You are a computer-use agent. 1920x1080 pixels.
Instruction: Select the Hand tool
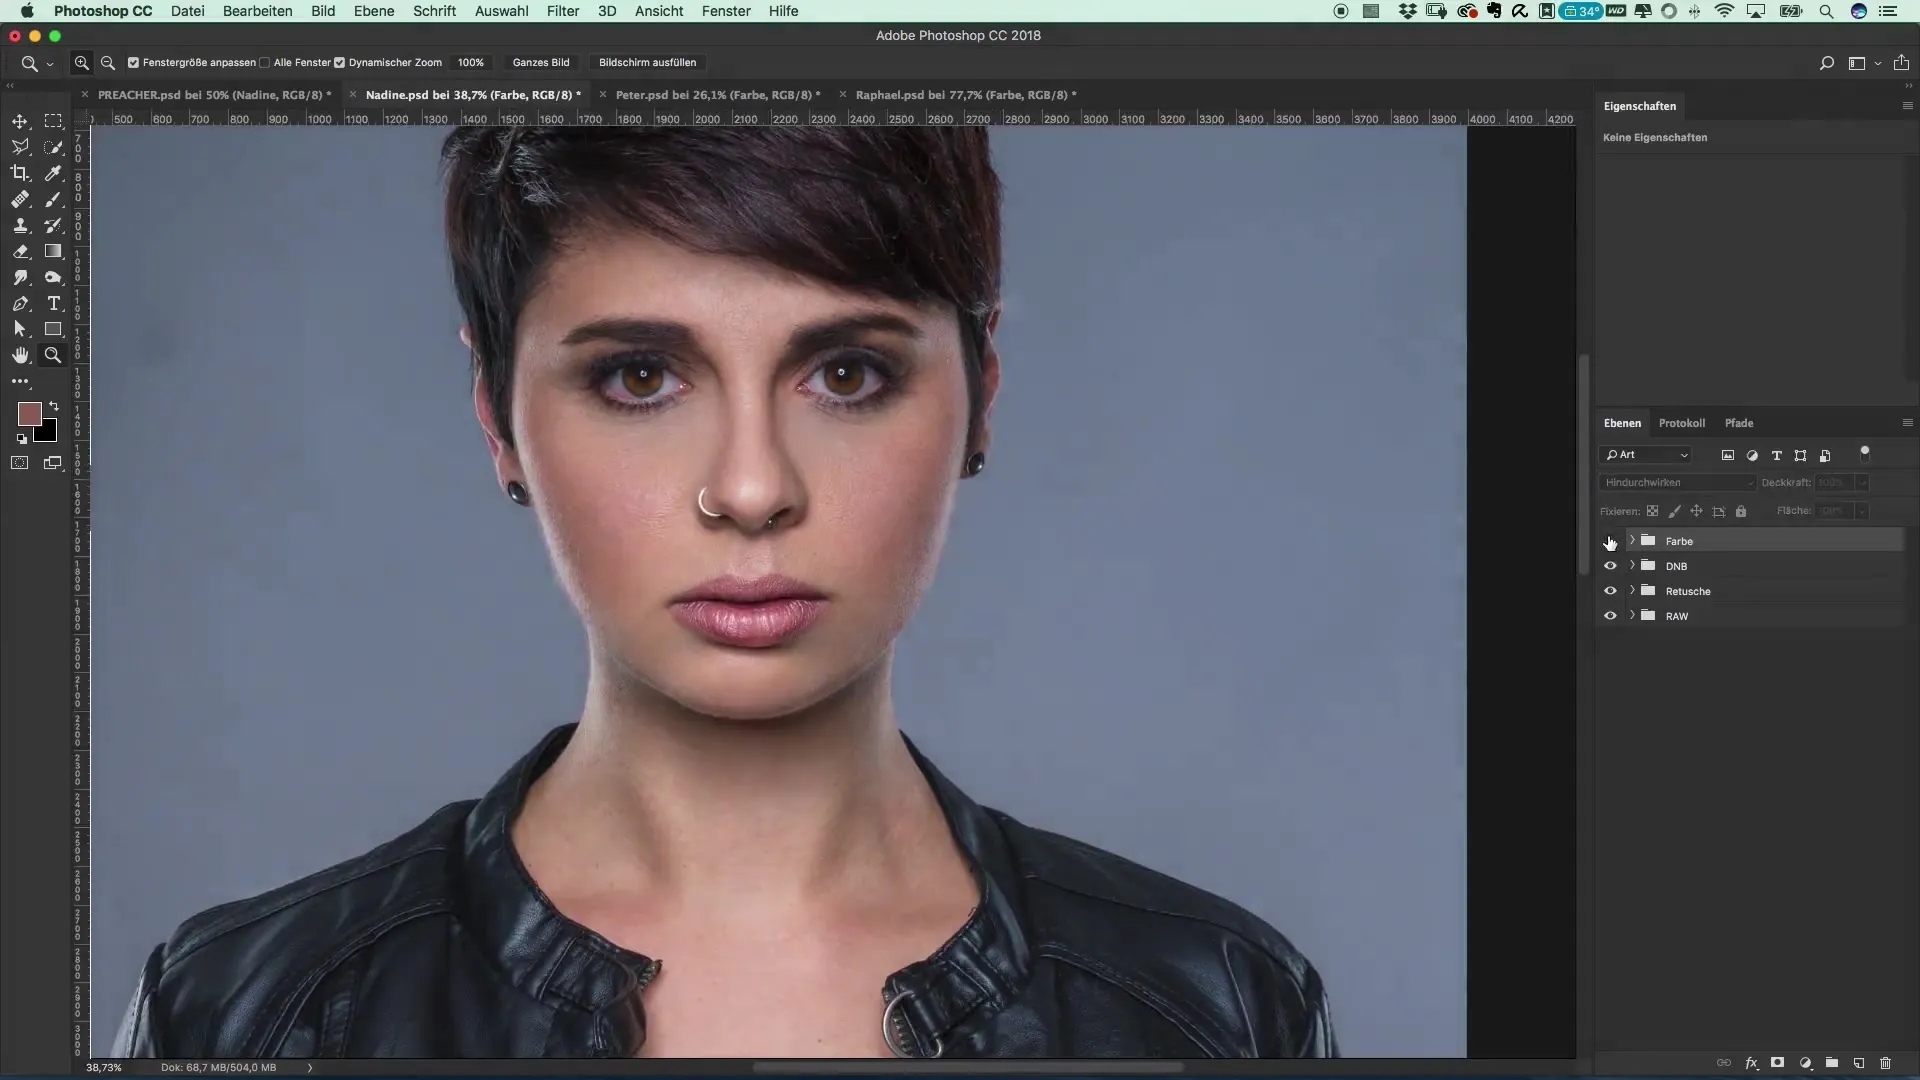click(x=20, y=355)
